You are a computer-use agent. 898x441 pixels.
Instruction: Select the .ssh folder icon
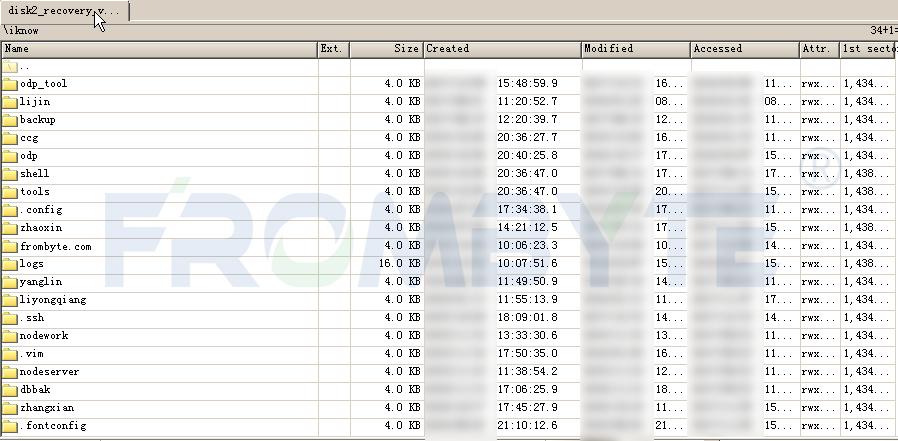tap(10, 318)
